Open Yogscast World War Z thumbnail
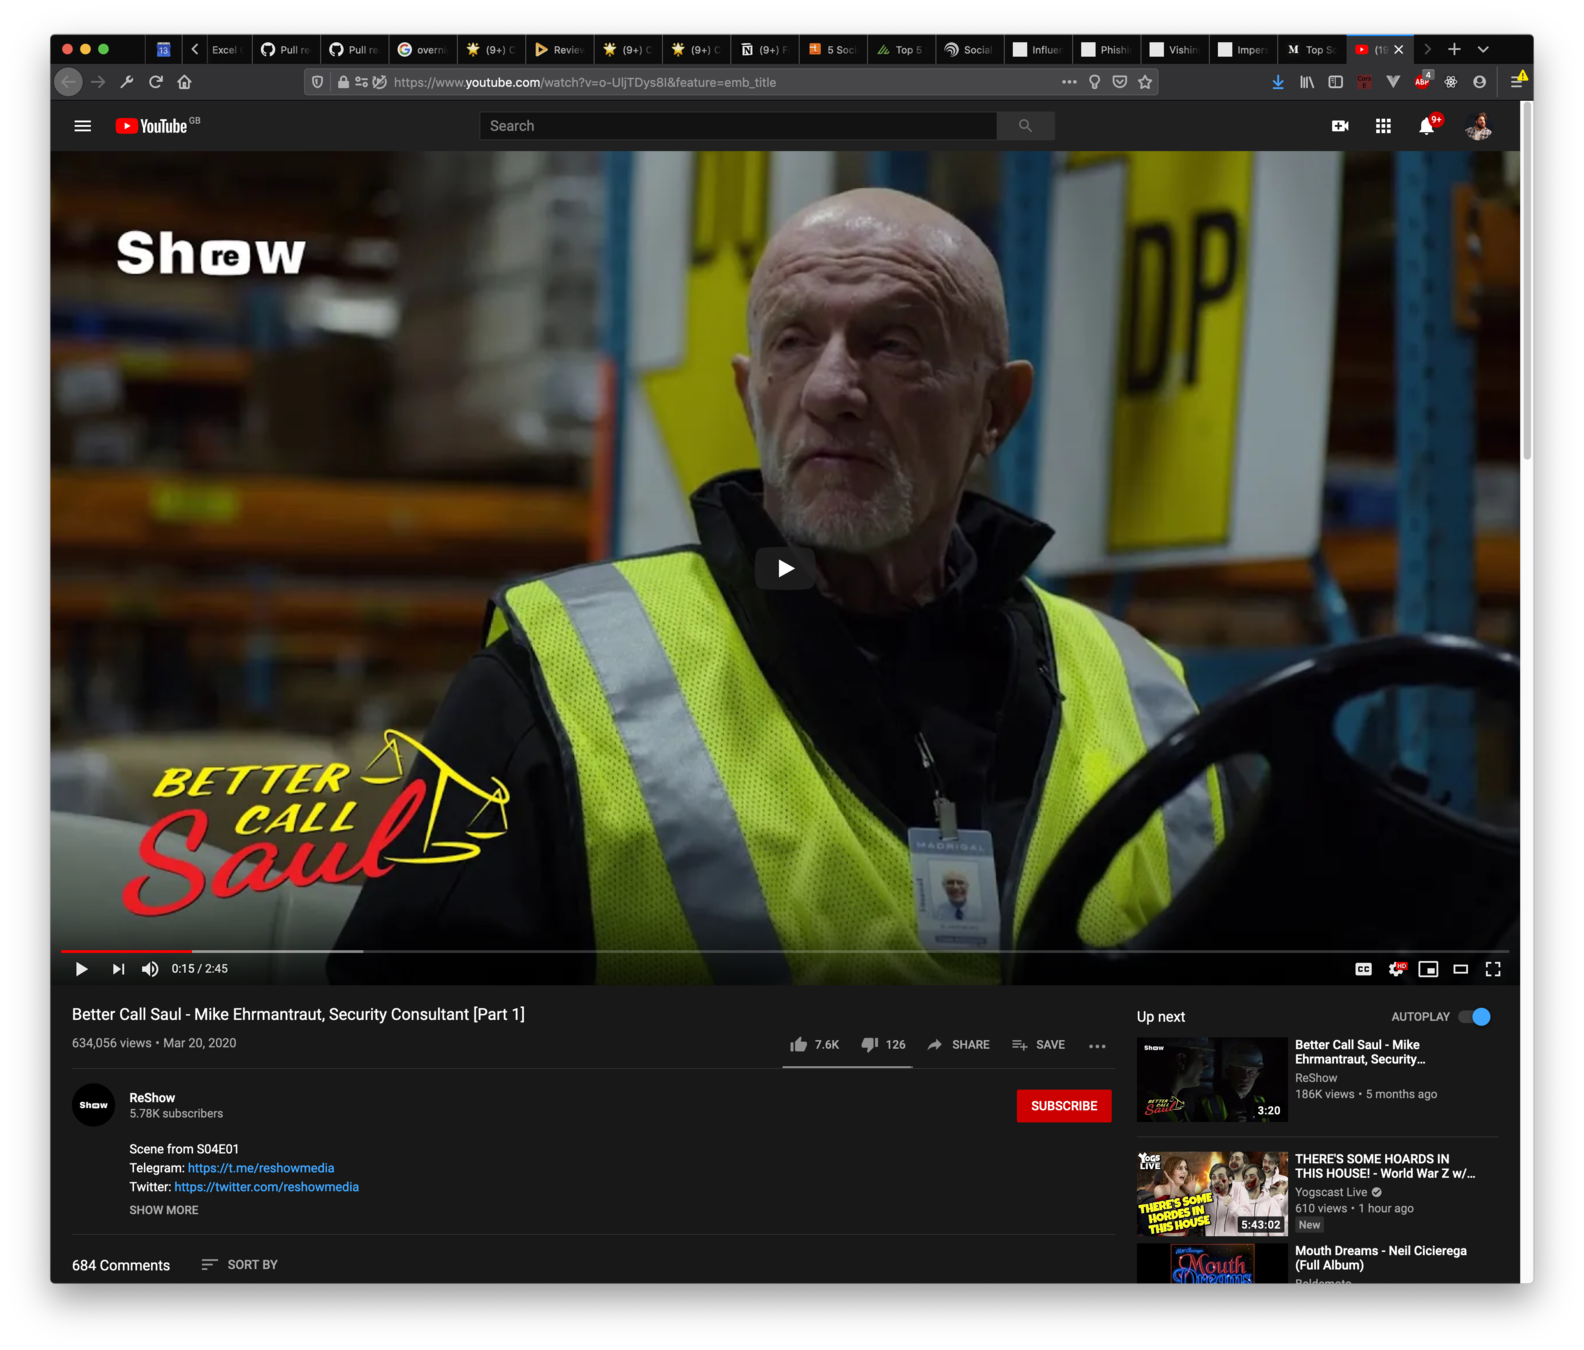Viewport: 1584px width, 1350px height. [1212, 1194]
